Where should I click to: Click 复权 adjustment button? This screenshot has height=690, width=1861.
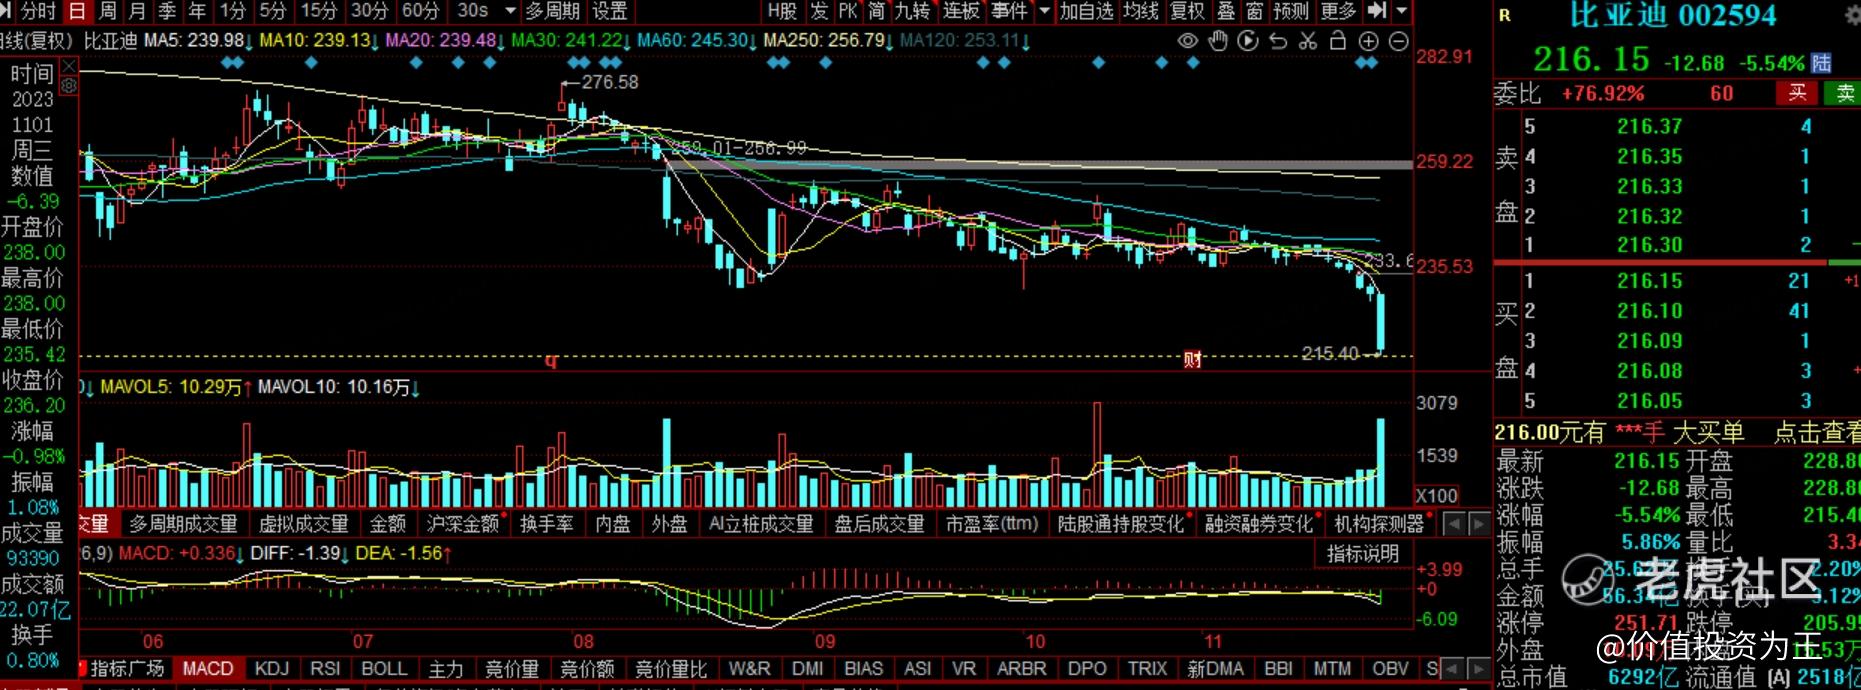(1188, 11)
